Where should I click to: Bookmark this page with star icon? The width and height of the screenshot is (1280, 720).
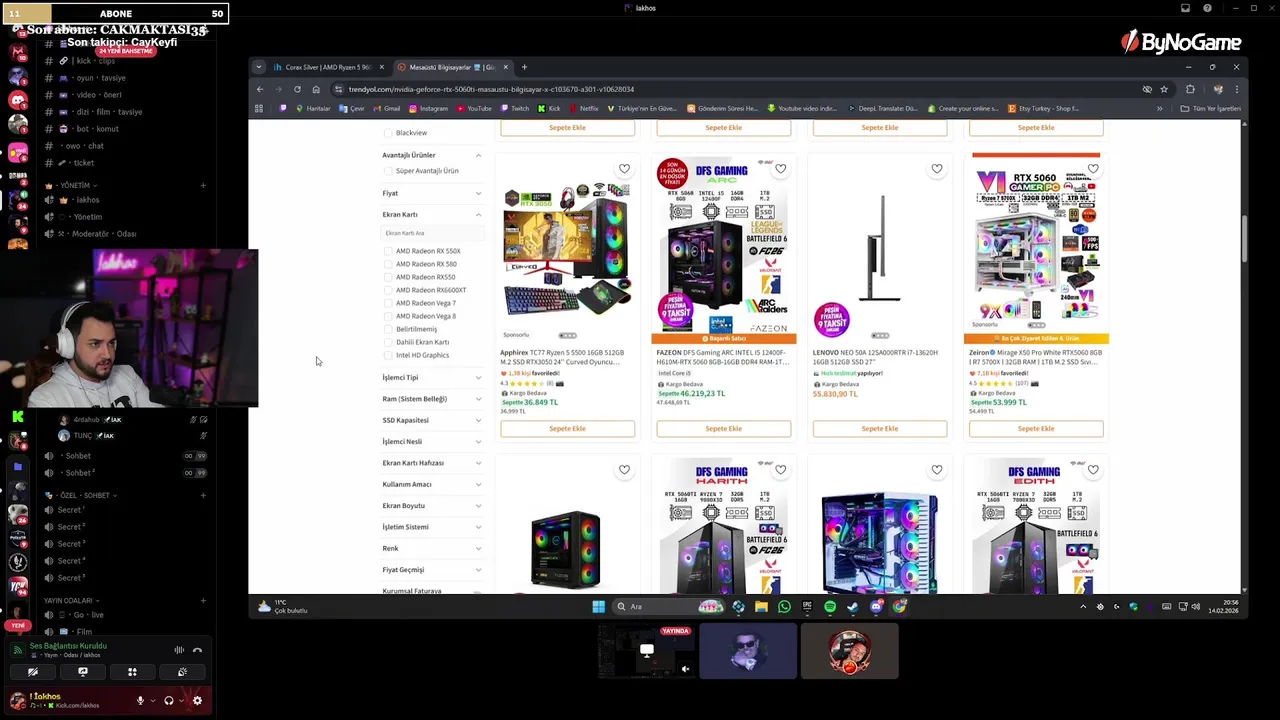coord(1163,89)
